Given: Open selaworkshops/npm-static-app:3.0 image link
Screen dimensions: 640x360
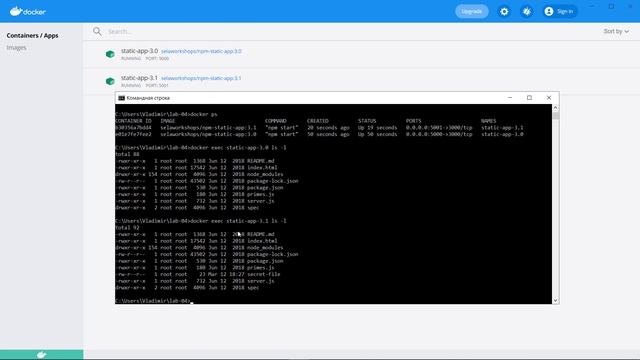Looking at the screenshot, I should click(201, 51).
